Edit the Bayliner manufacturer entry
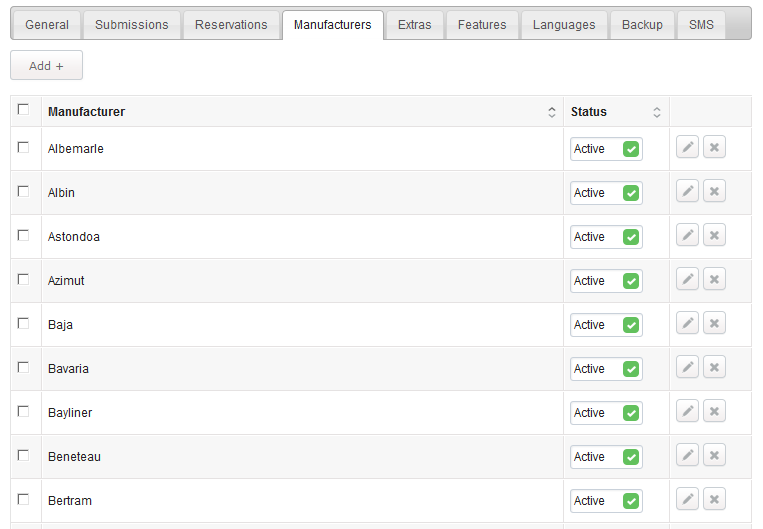 [x=687, y=411]
